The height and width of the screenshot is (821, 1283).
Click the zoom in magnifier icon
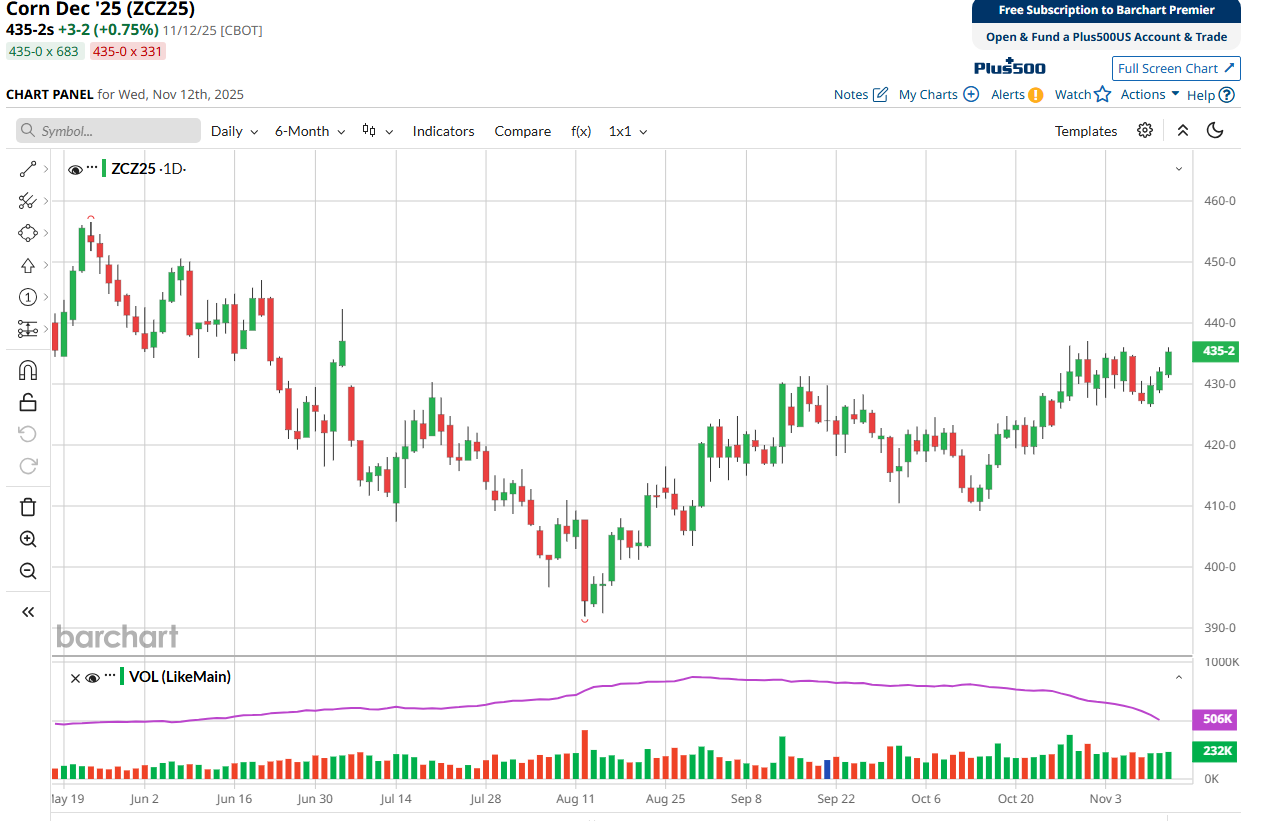(28, 539)
